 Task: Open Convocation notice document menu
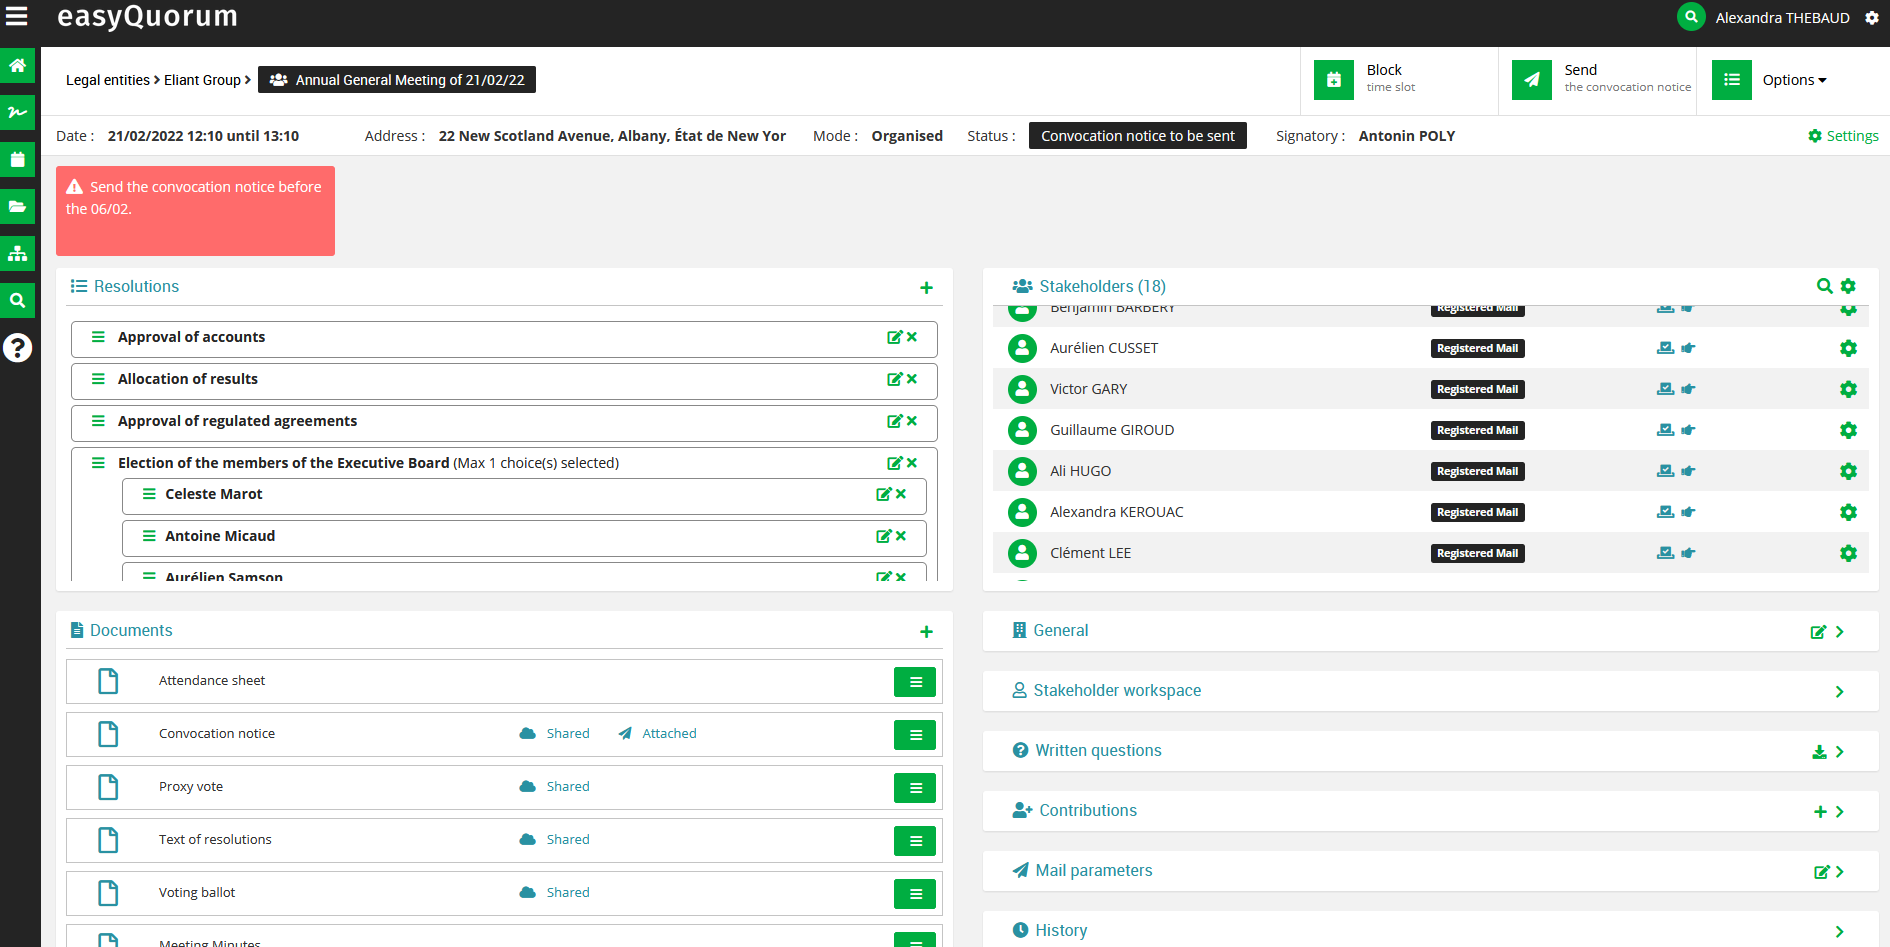(914, 735)
